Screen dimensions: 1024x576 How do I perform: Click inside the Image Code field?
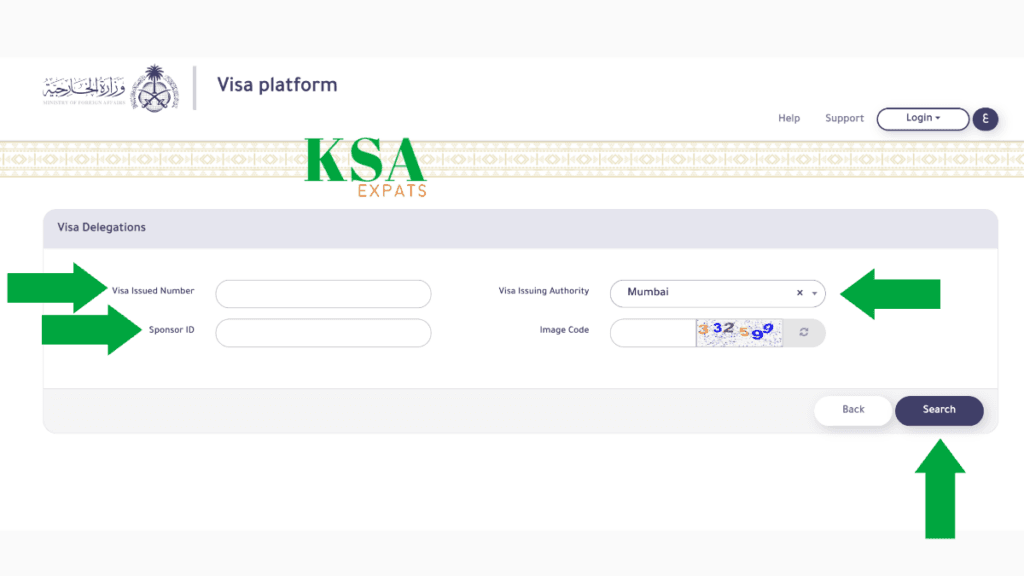(650, 333)
